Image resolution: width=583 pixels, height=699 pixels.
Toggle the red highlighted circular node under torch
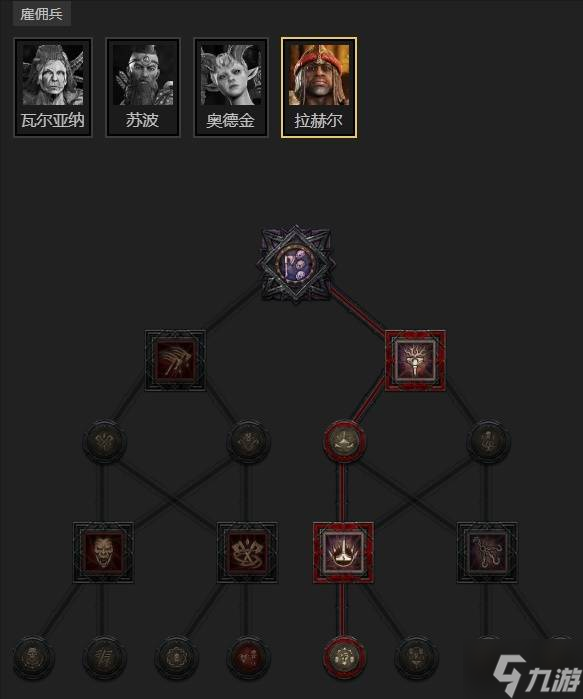[344, 441]
